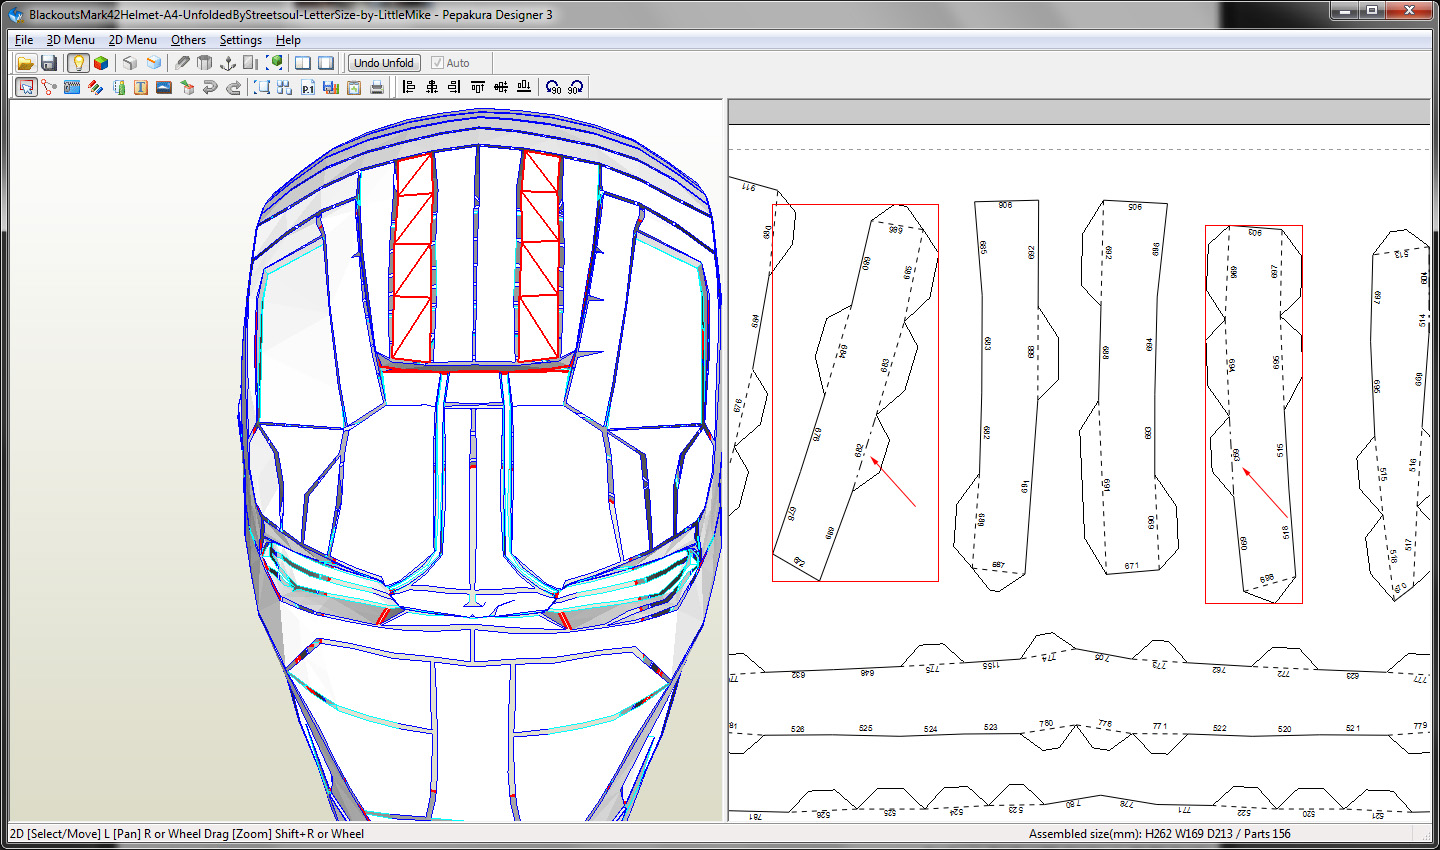This screenshot has width=1440, height=850.
Task: Click the printer icon
Action: coord(377,87)
